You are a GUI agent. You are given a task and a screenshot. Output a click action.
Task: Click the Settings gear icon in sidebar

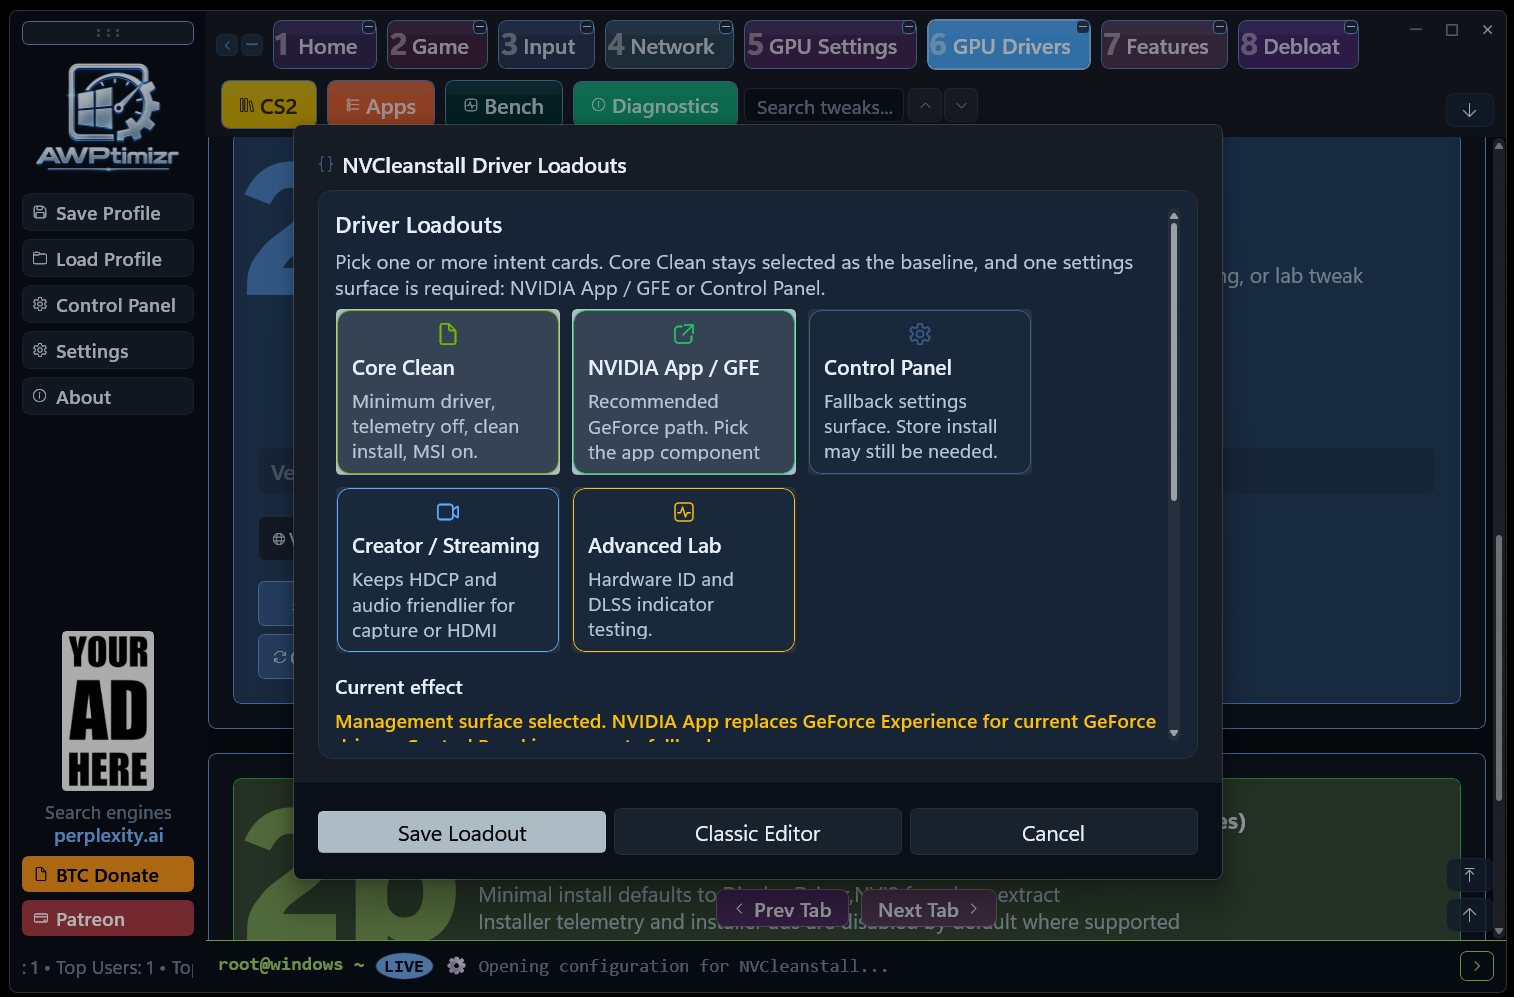click(40, 350)
